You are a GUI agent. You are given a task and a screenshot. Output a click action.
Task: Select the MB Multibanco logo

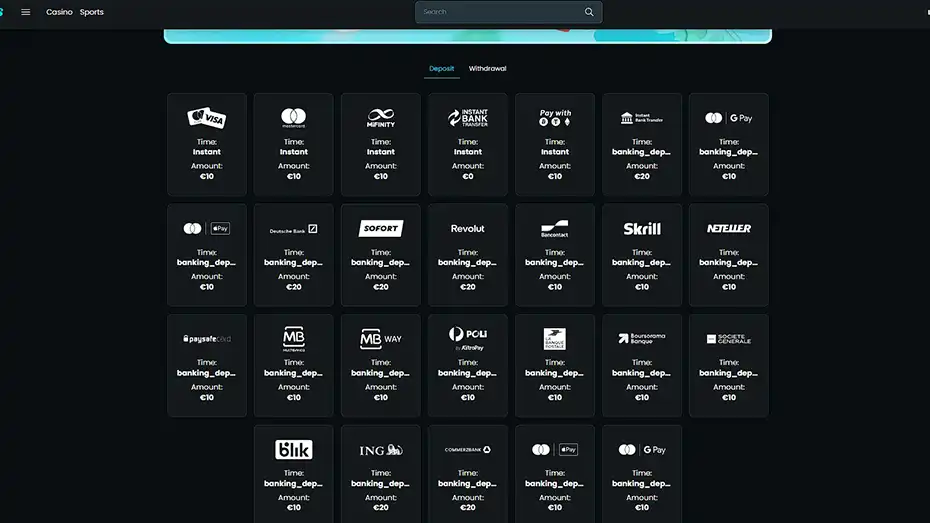[294, 339]
